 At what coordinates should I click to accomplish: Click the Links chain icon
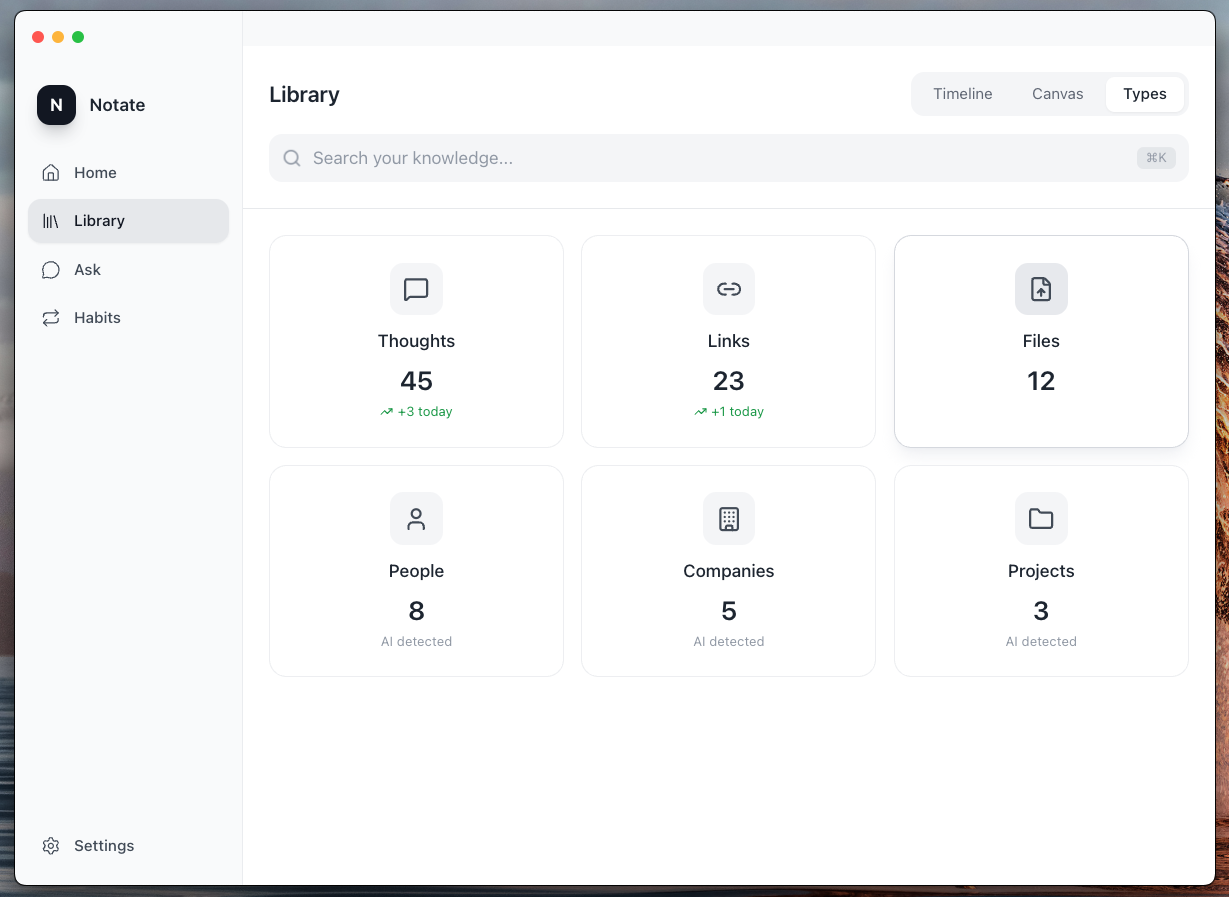click(x=729, y=289)
